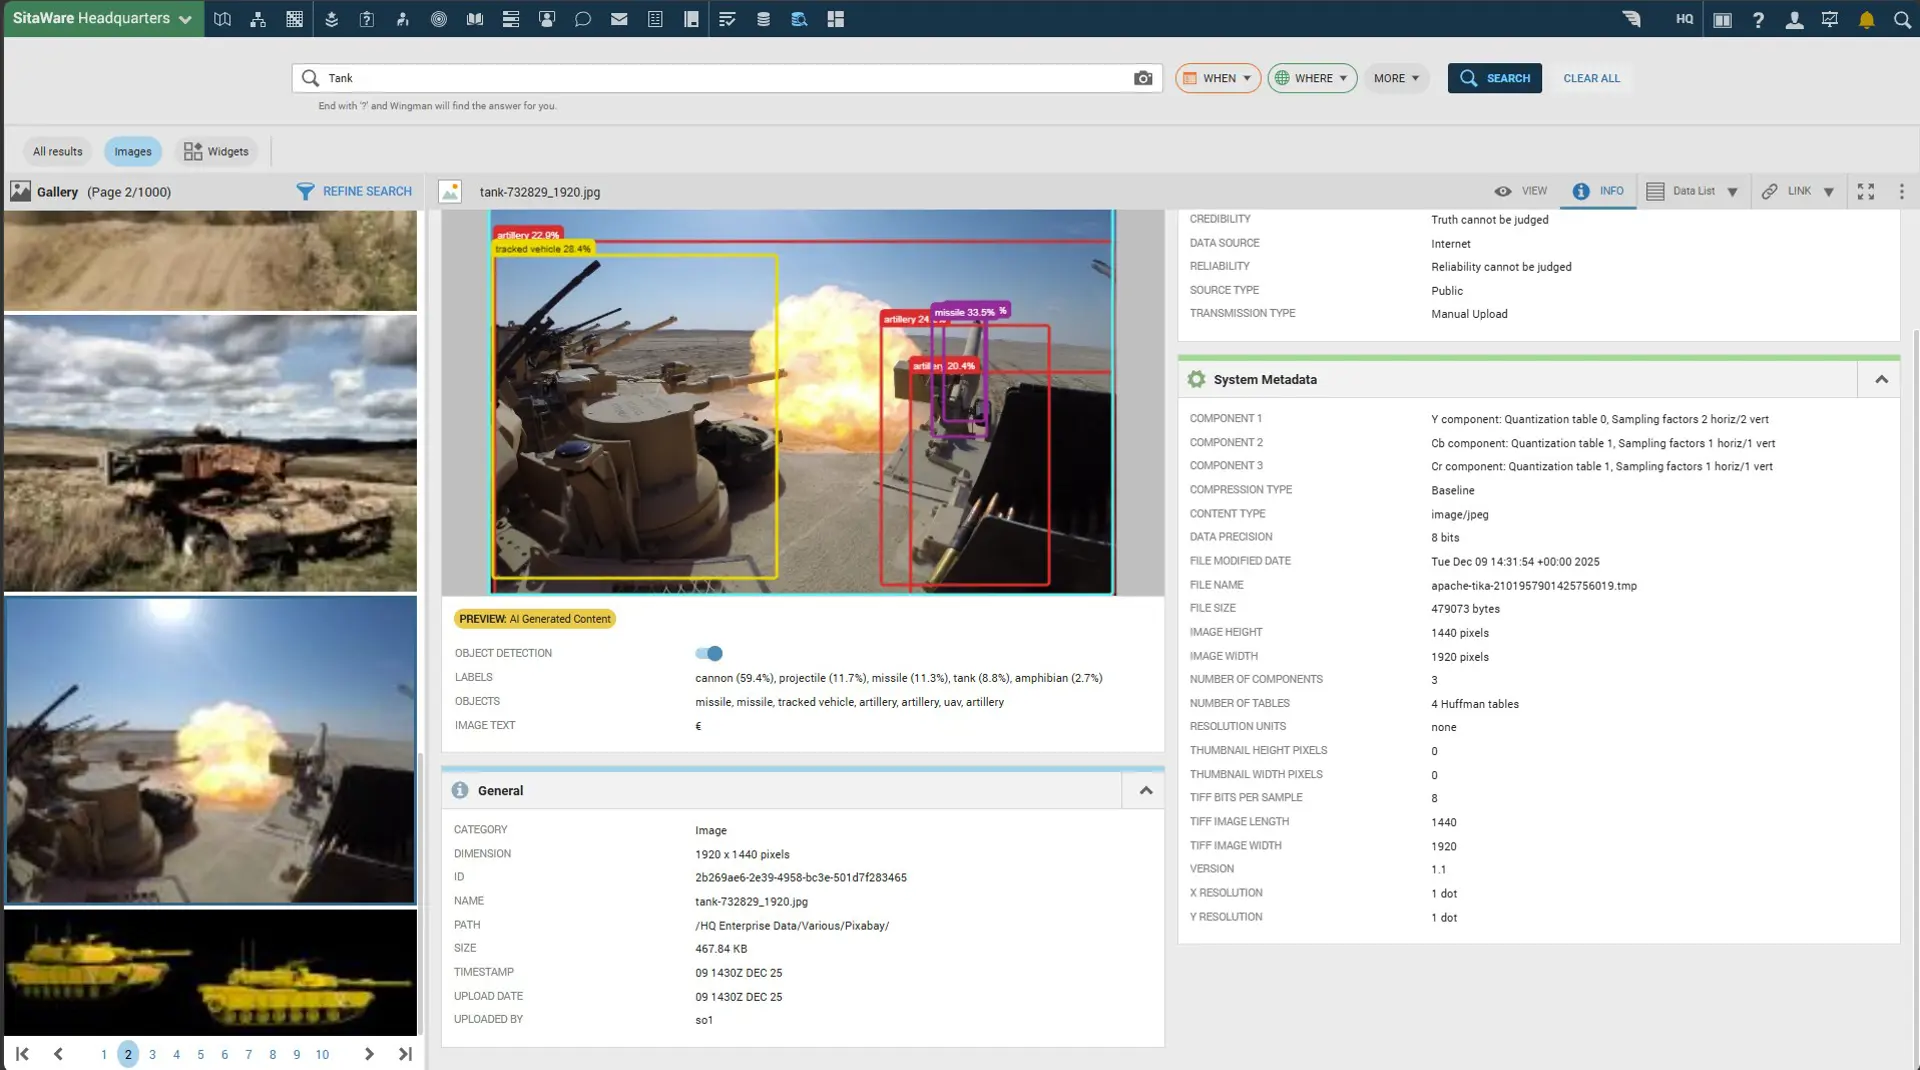Open the open-book icon in toolbar

click(x=475, y=19)
